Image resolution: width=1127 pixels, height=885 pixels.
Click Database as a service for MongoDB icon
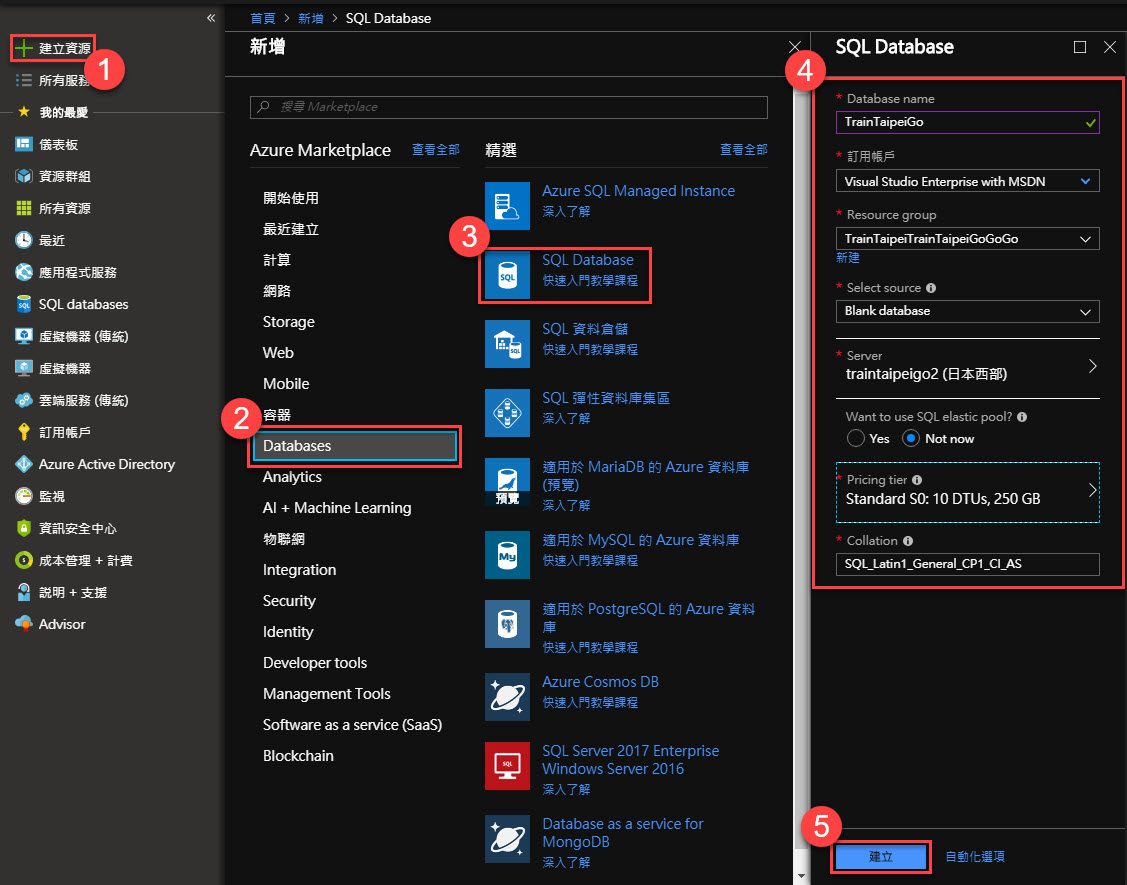pyautogui.click(x=507, y=838)
